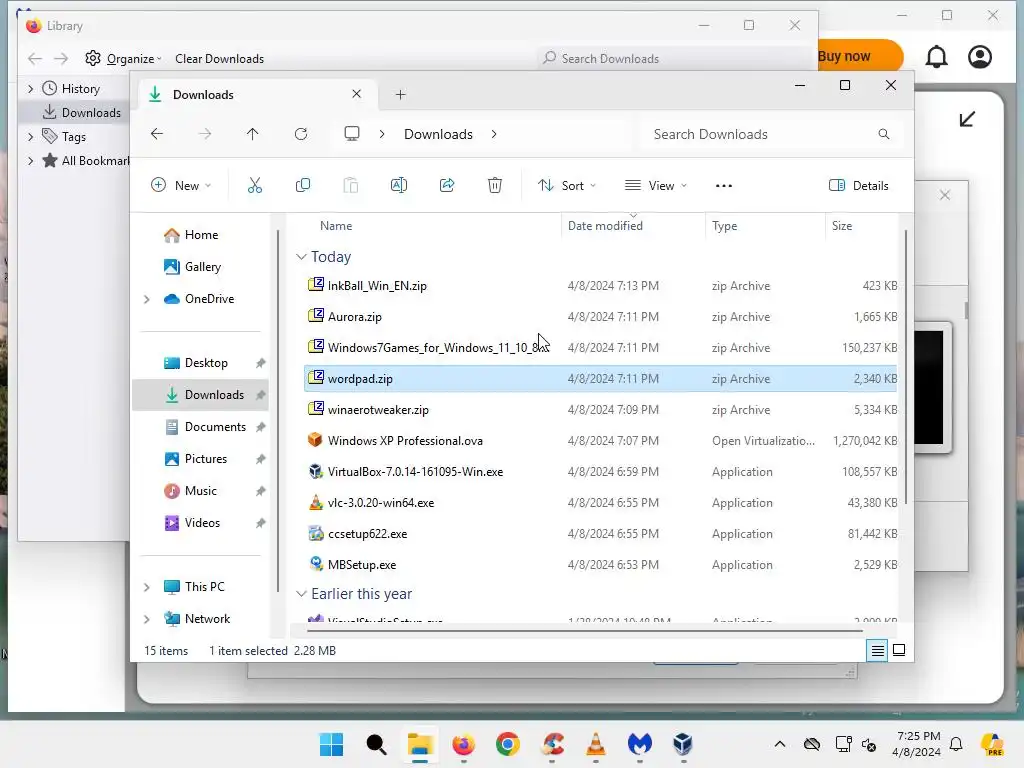This screenshot has width=1024, height=768.
Task: Go back in File Explorer navigation
Action: pos(157,134)
